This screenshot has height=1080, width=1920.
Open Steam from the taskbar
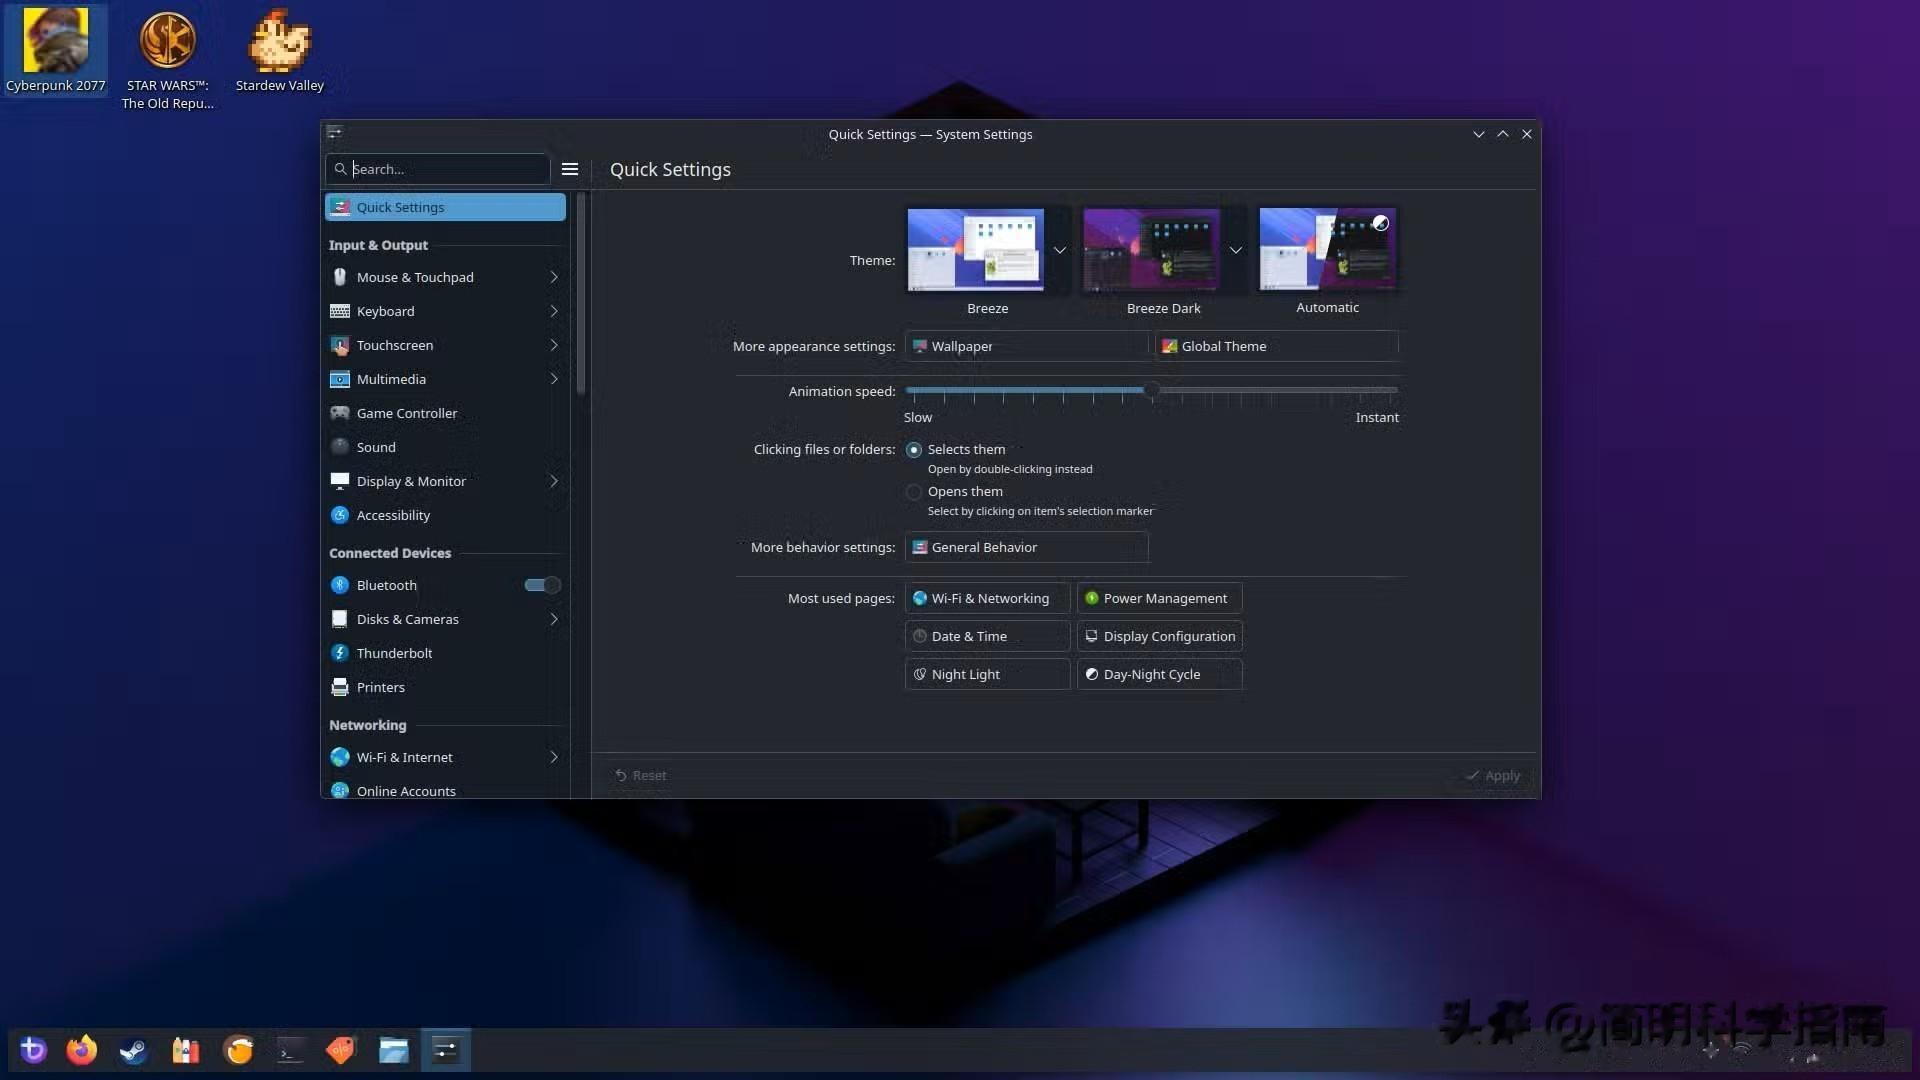[133, 1050]
